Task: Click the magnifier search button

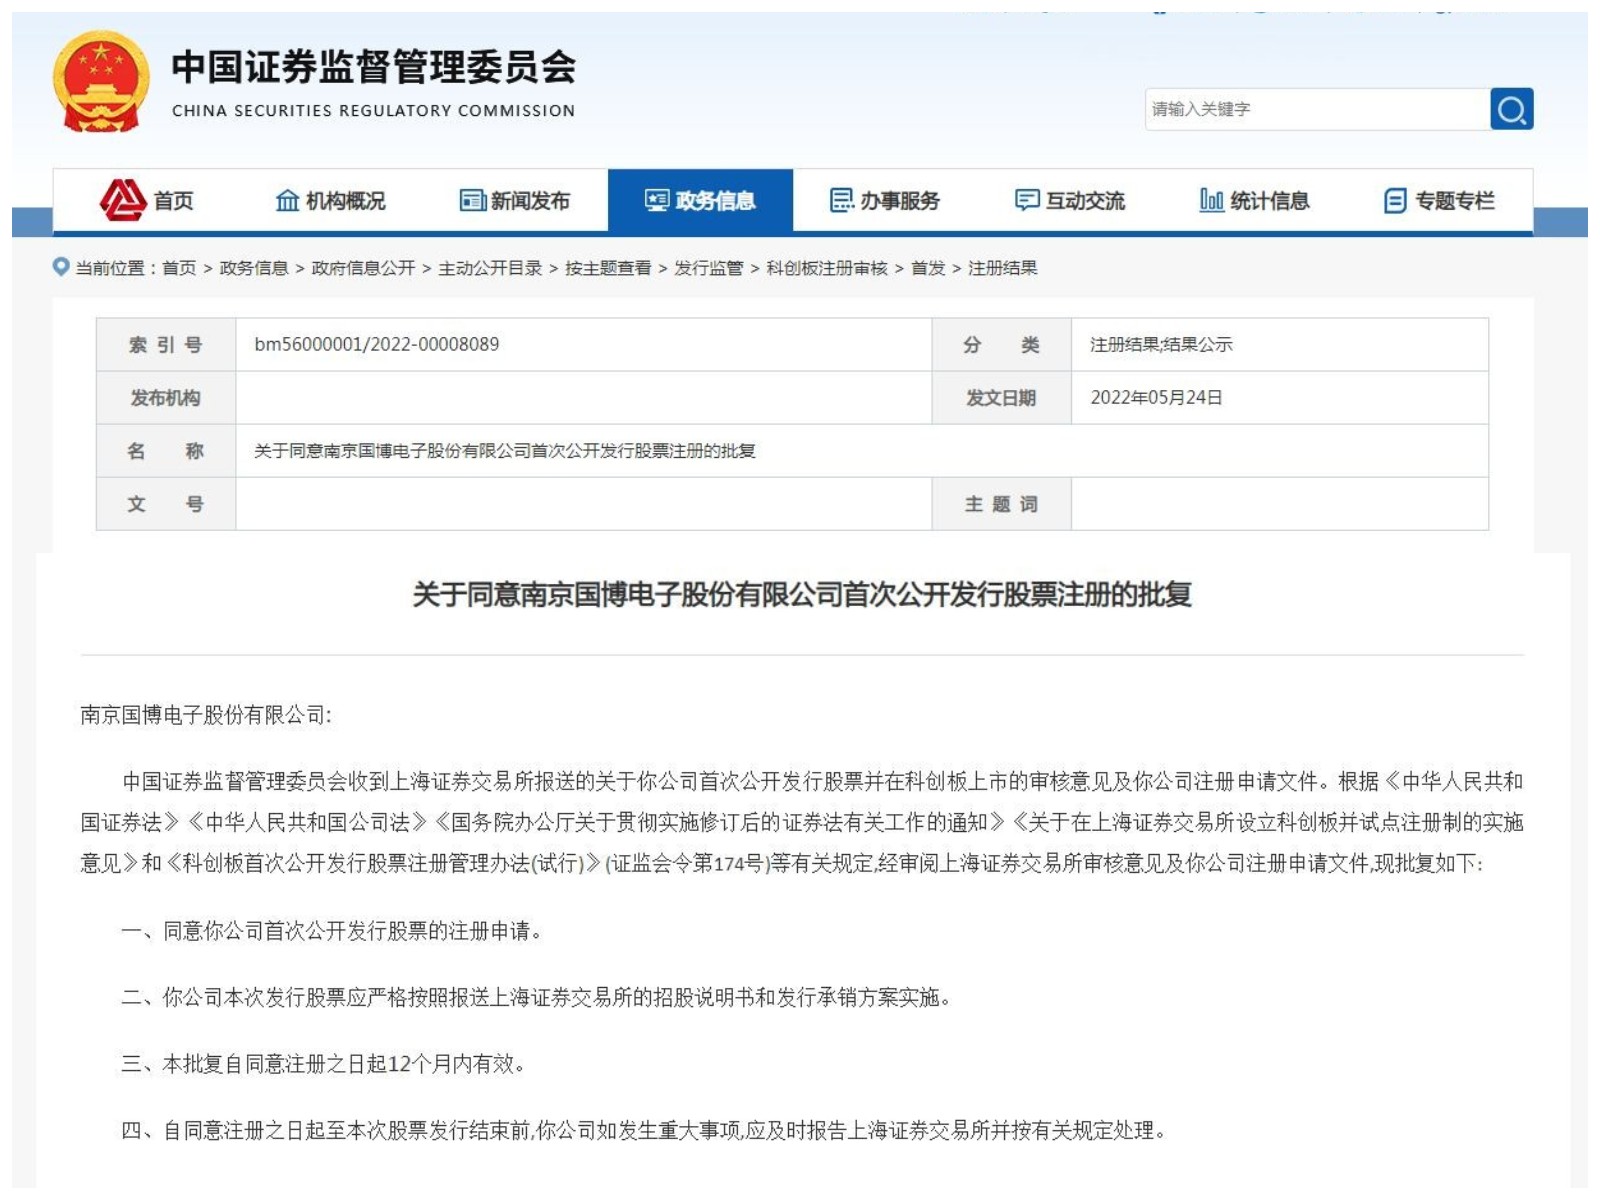Action: [x=1511, y=109]
